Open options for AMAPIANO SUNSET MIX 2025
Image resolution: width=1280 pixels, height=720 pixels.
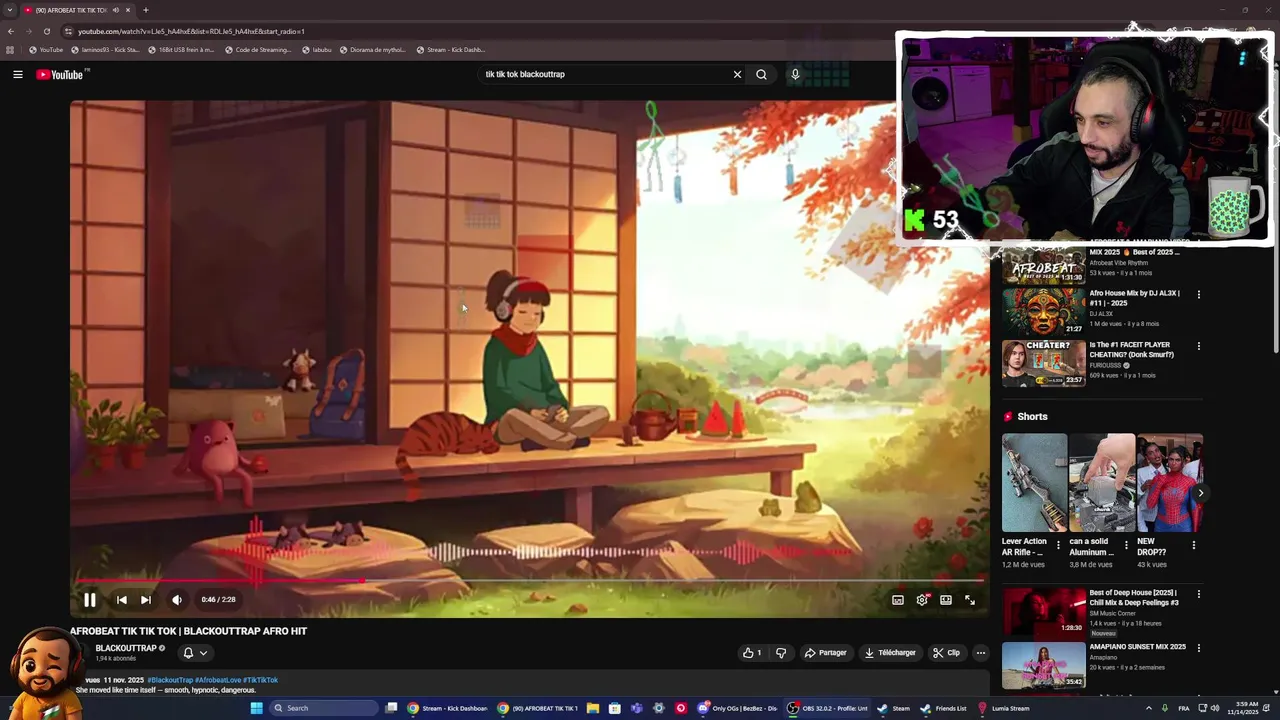(x=1198, y=648)
